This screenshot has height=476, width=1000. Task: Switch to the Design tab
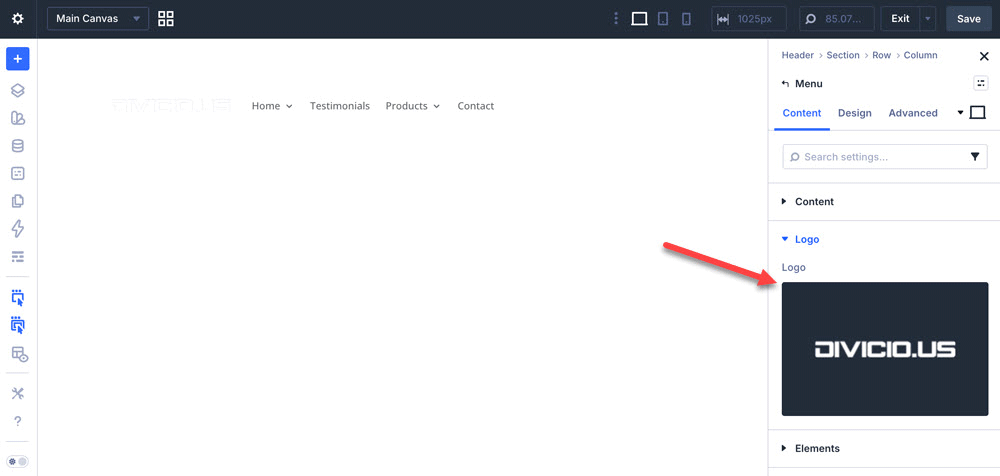click(x=855, y=113)
